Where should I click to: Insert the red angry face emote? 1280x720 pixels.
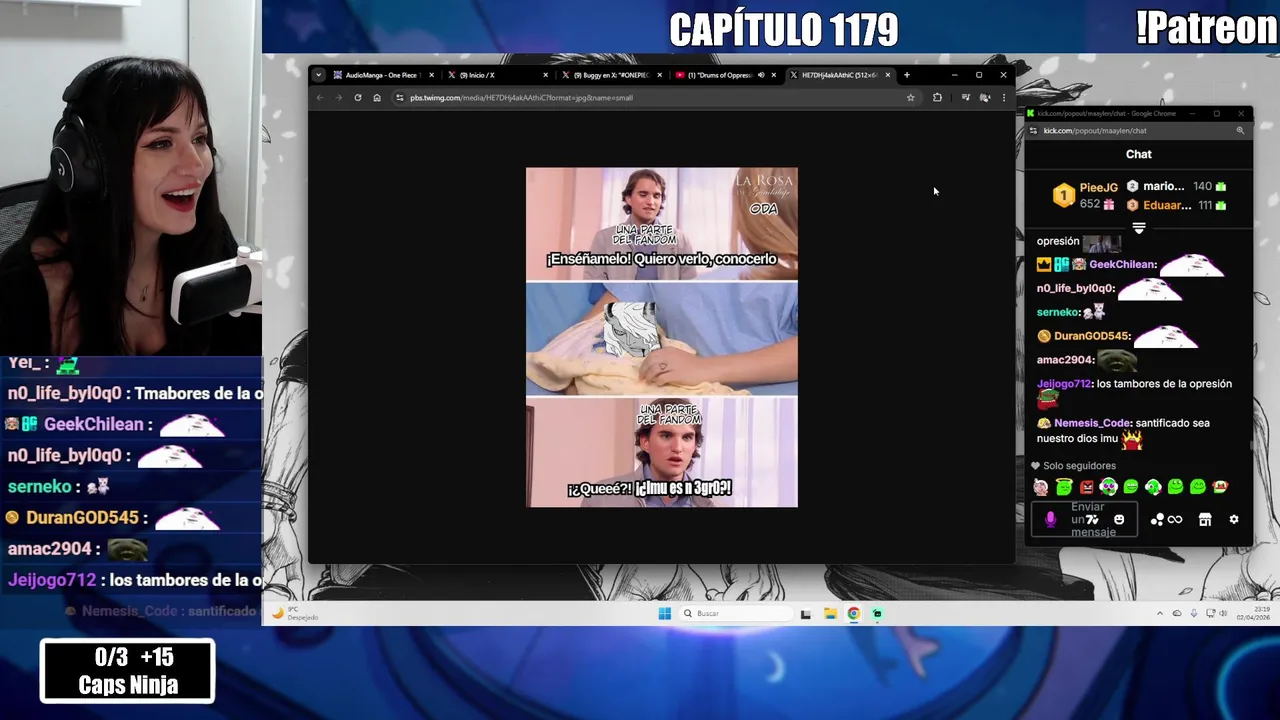point(1087,487)
